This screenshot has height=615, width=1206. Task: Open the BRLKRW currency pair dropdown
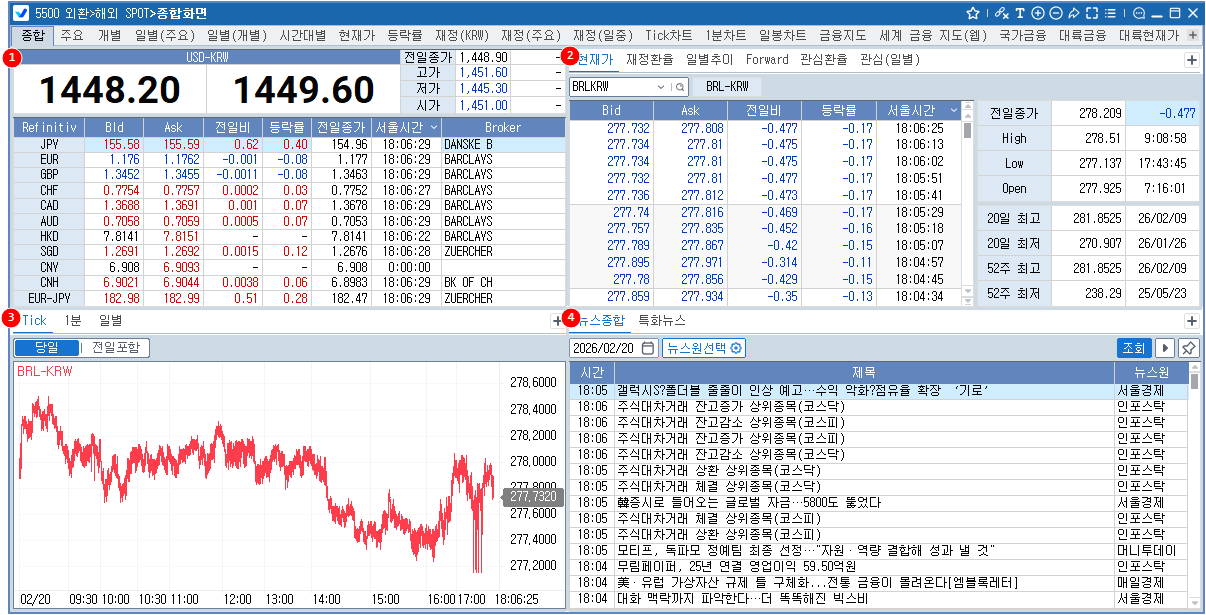[660, 87]
